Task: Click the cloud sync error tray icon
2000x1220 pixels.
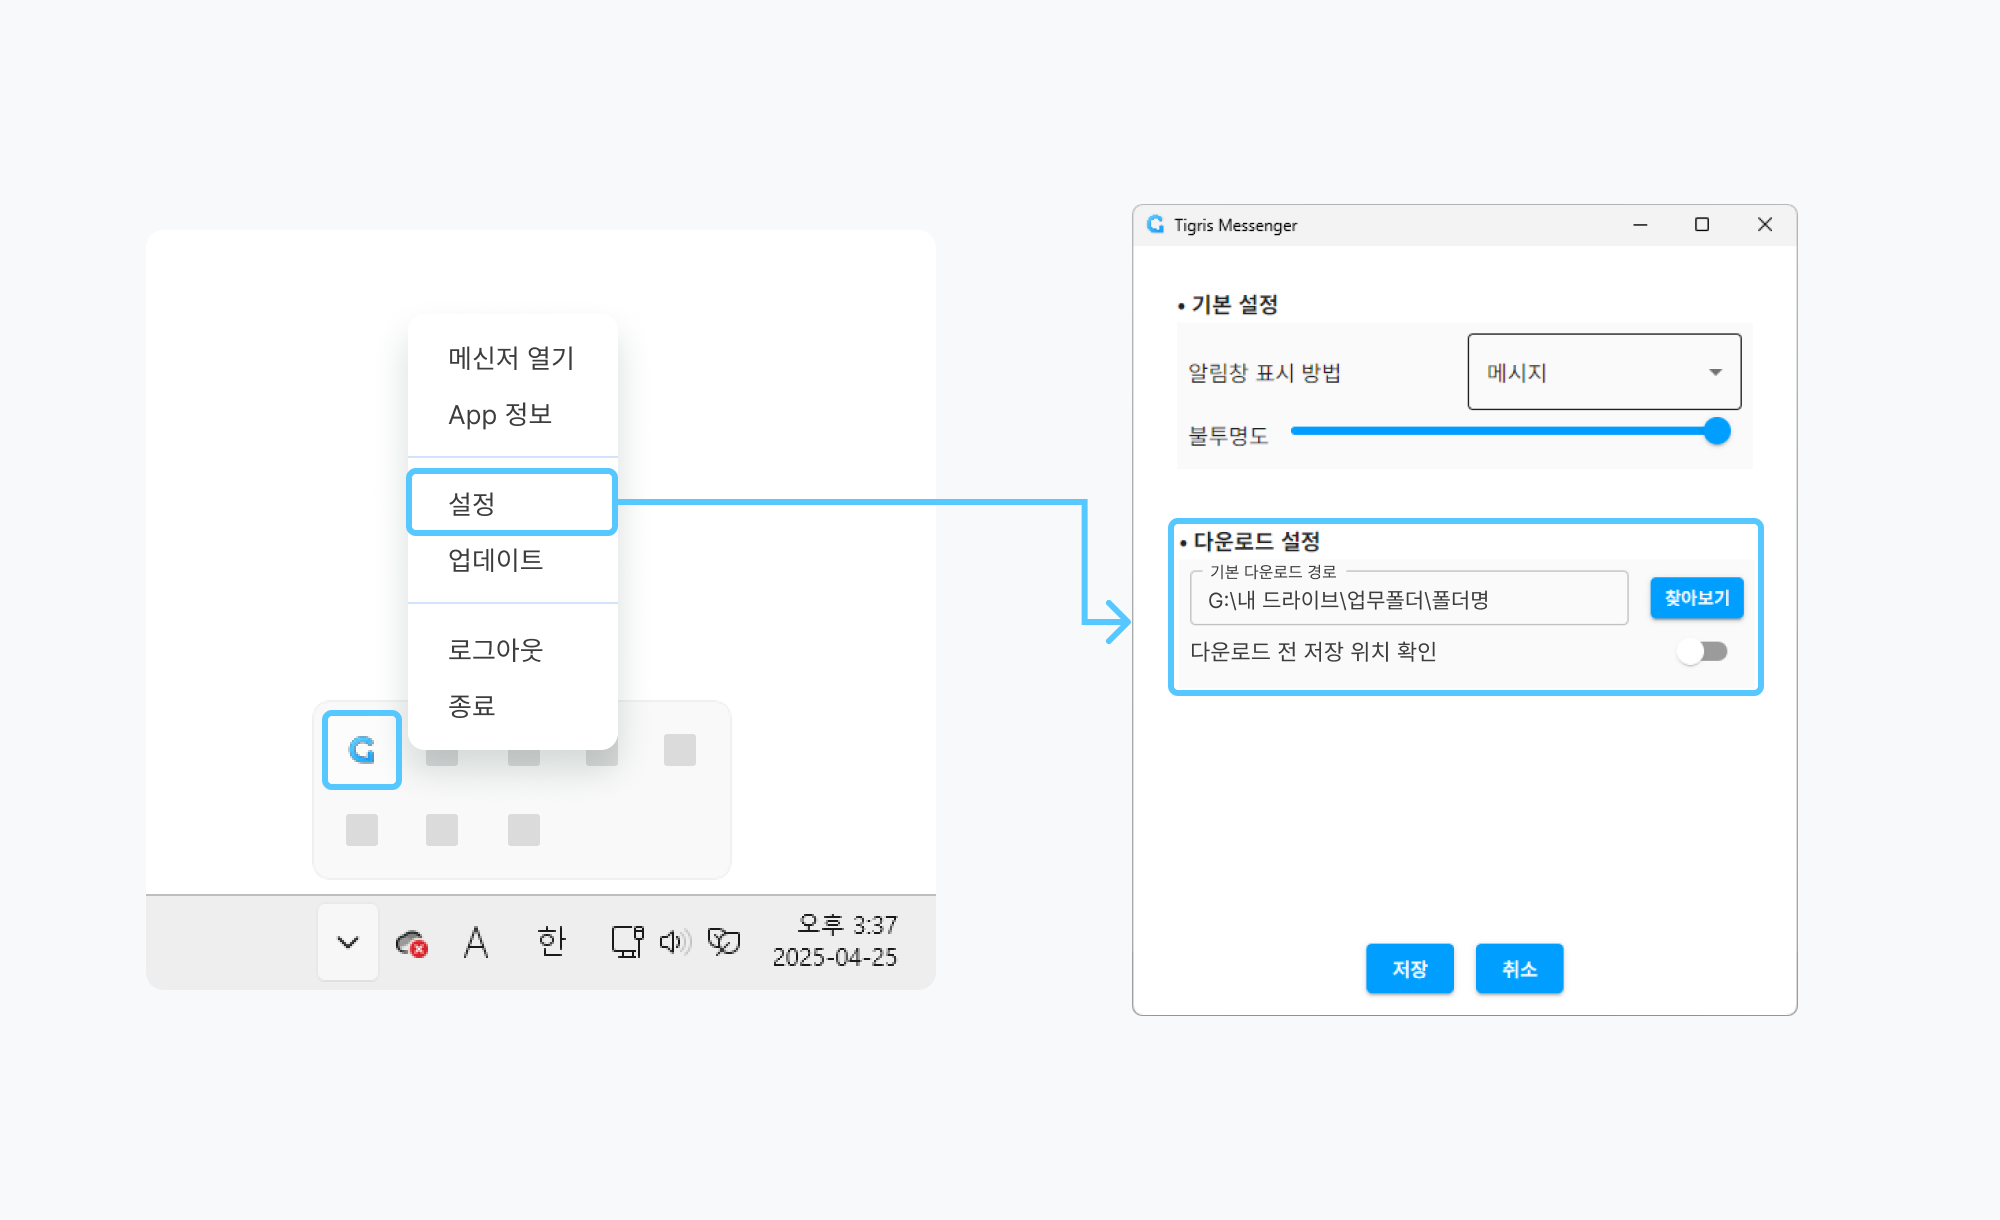Action: [x=411, y=942]
